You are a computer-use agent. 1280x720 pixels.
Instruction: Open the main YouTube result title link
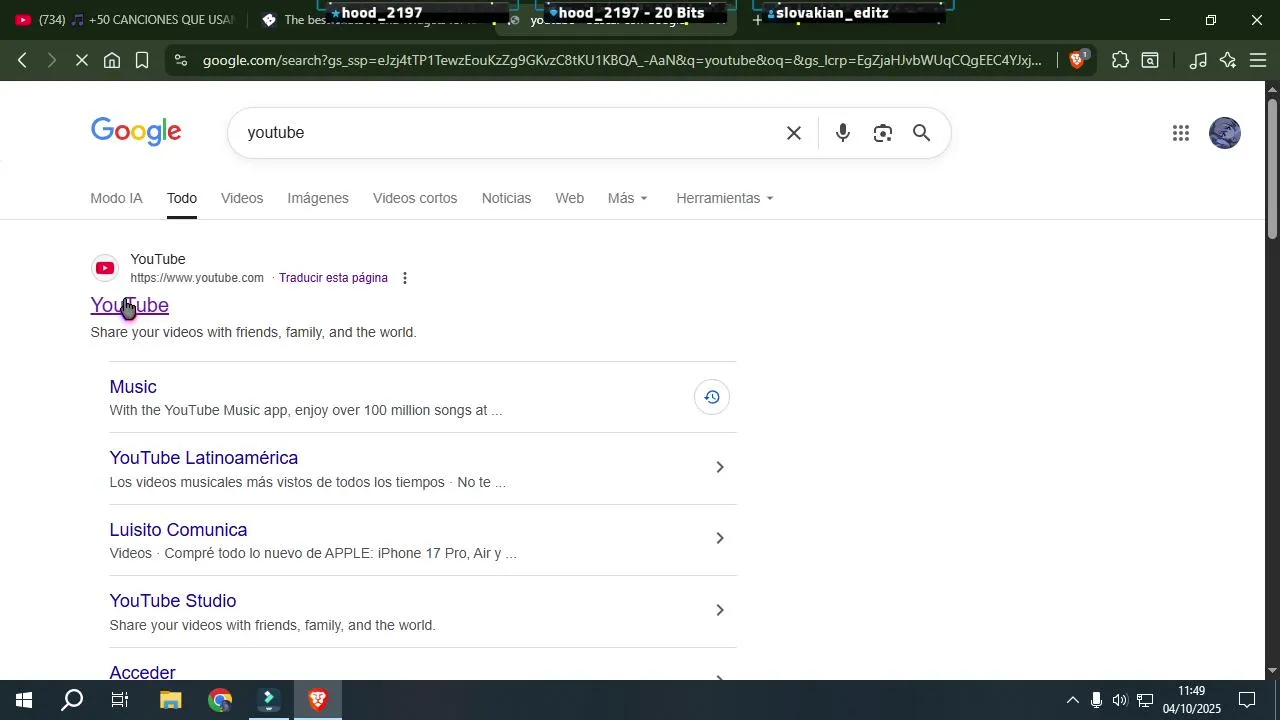tap(130, 305)
